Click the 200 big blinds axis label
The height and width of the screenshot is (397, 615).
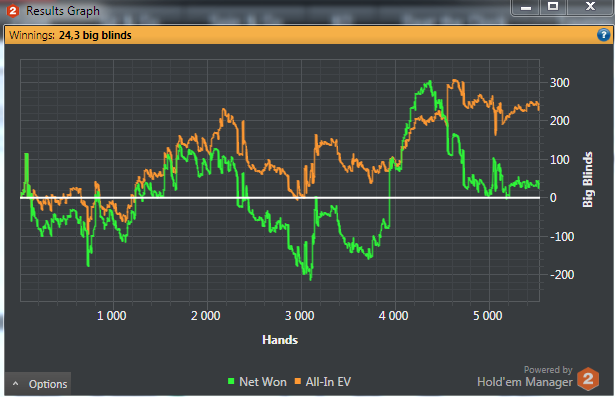560,121
